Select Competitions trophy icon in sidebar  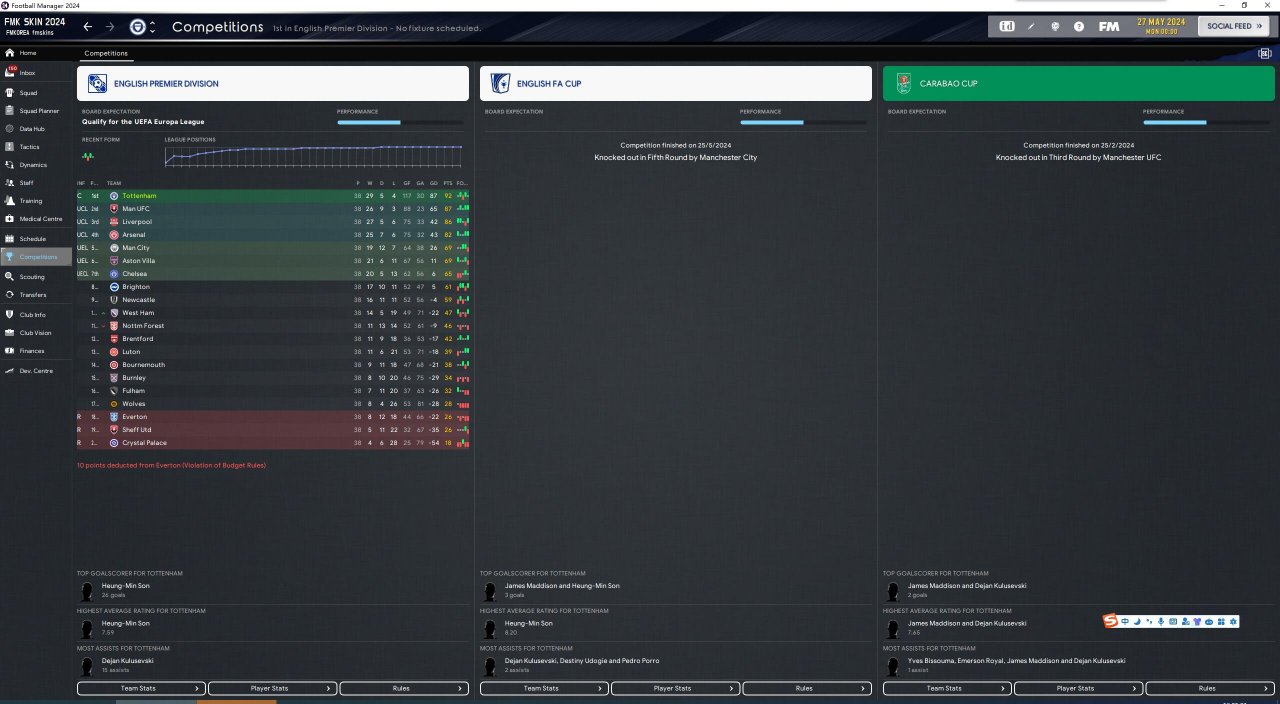(10, 257)
